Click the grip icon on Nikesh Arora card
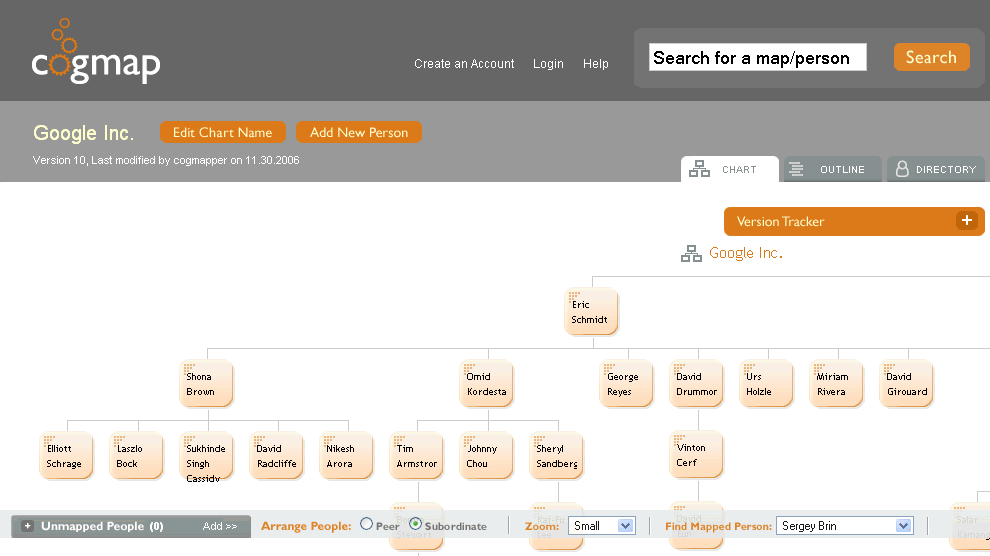 pos(330,440)
